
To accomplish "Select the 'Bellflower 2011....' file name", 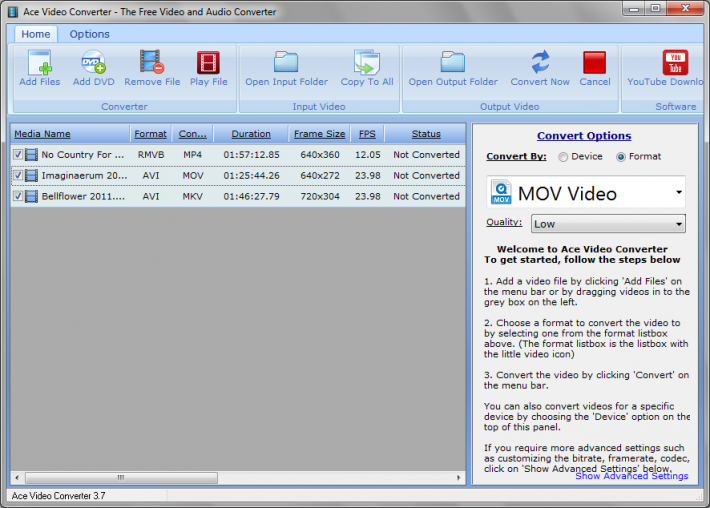I will (x=83, y=196).
